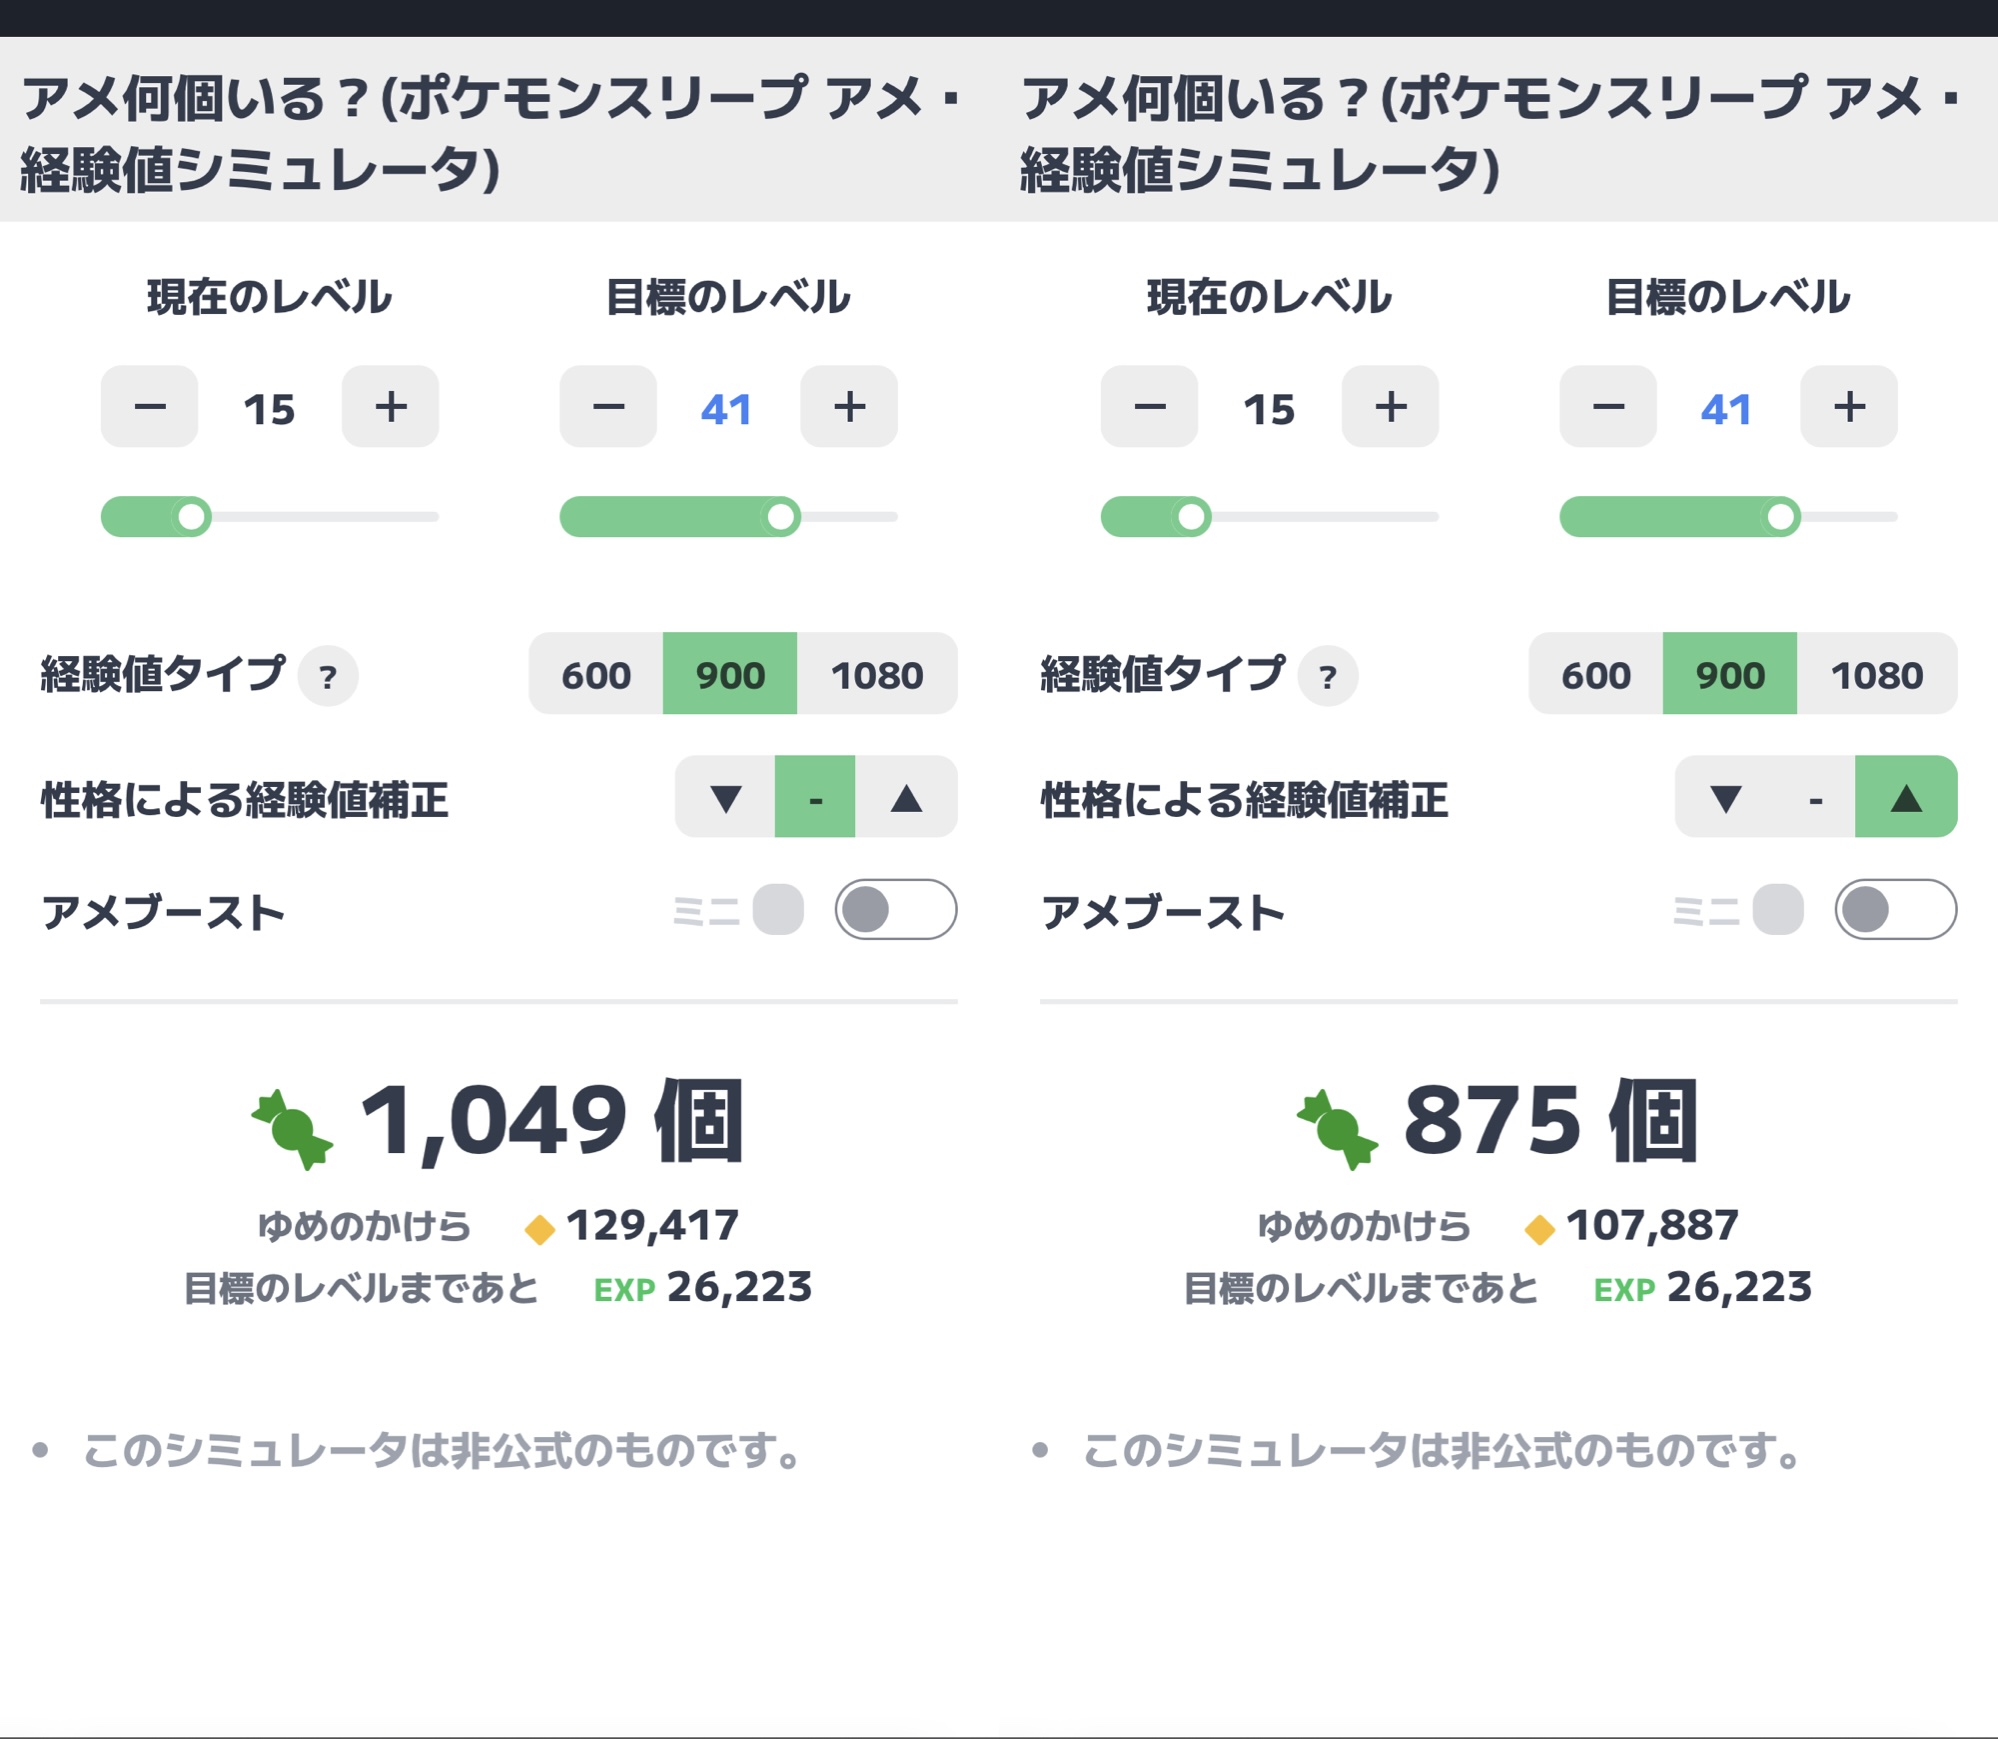Toggle アメブースト switch in the right panel
This screenshot has width=1998, height=1739.
coord(1896,910)
